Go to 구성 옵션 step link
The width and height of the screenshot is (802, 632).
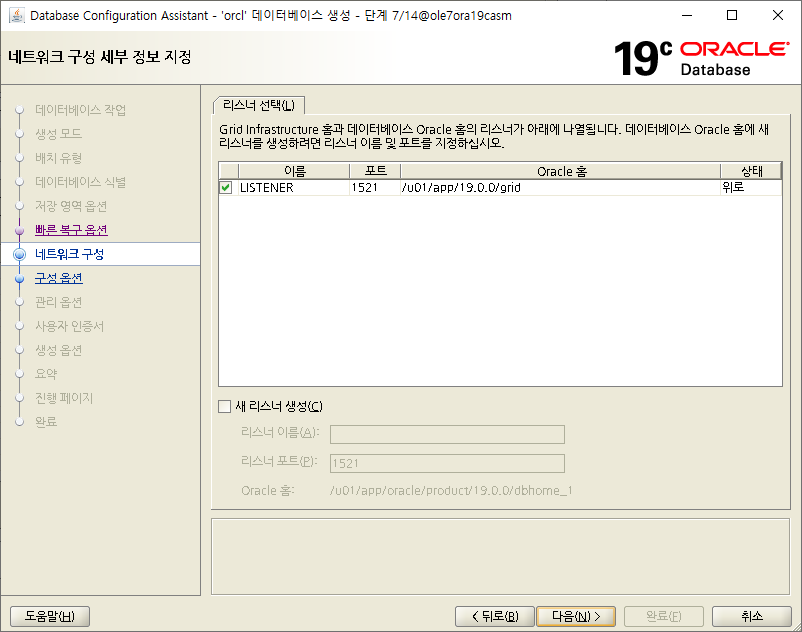59,278
